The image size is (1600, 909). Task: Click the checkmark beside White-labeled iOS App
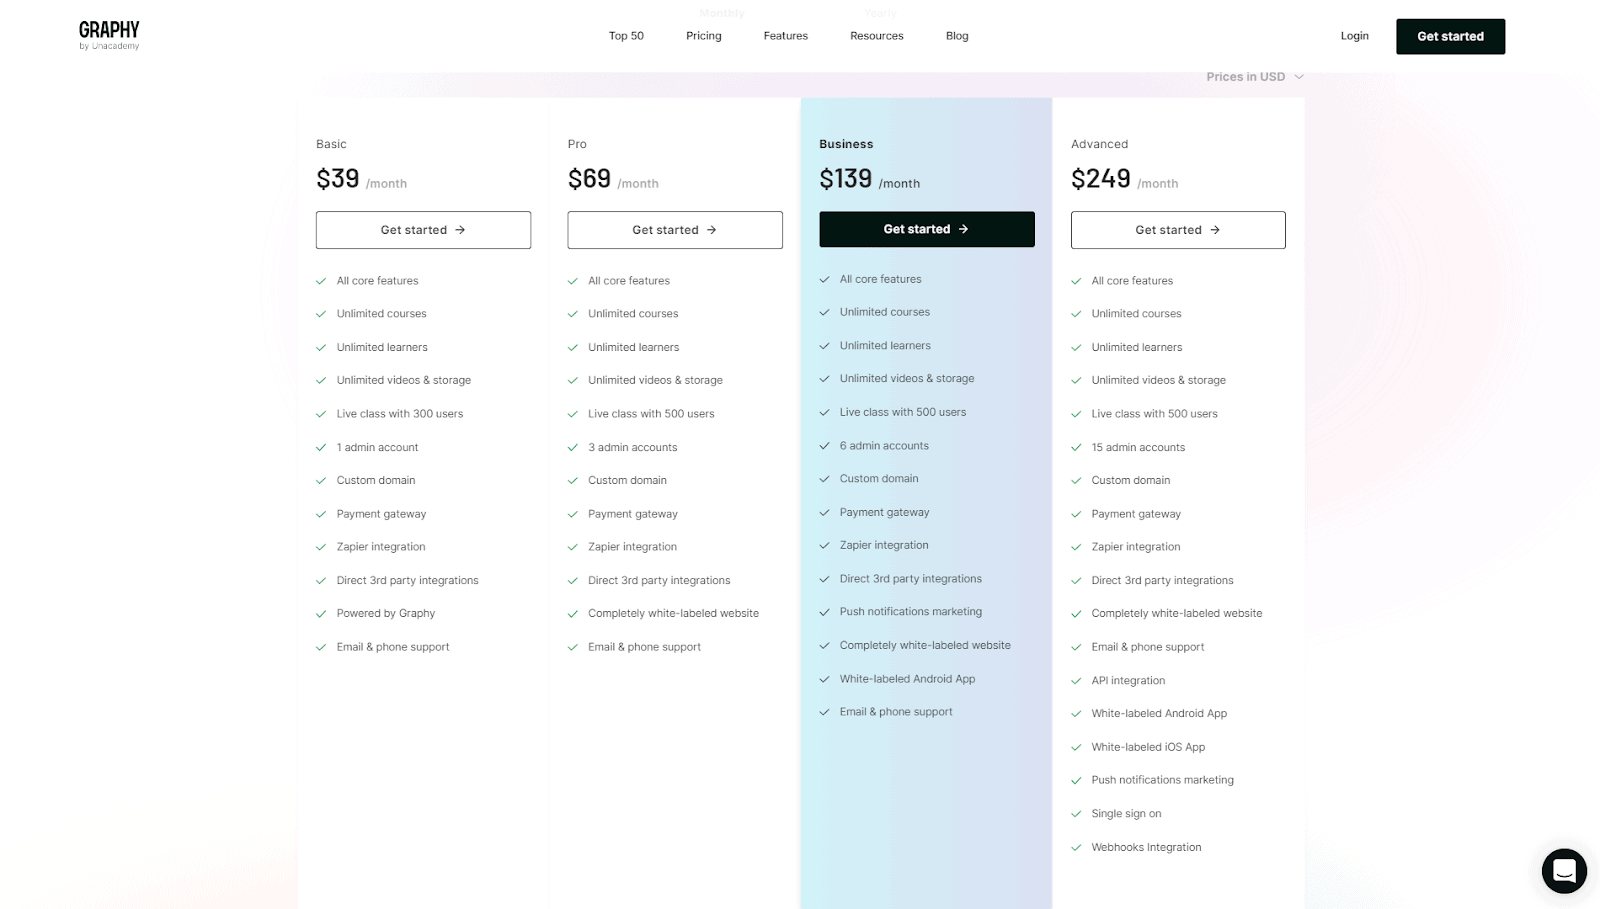(x=1076, y=748)
